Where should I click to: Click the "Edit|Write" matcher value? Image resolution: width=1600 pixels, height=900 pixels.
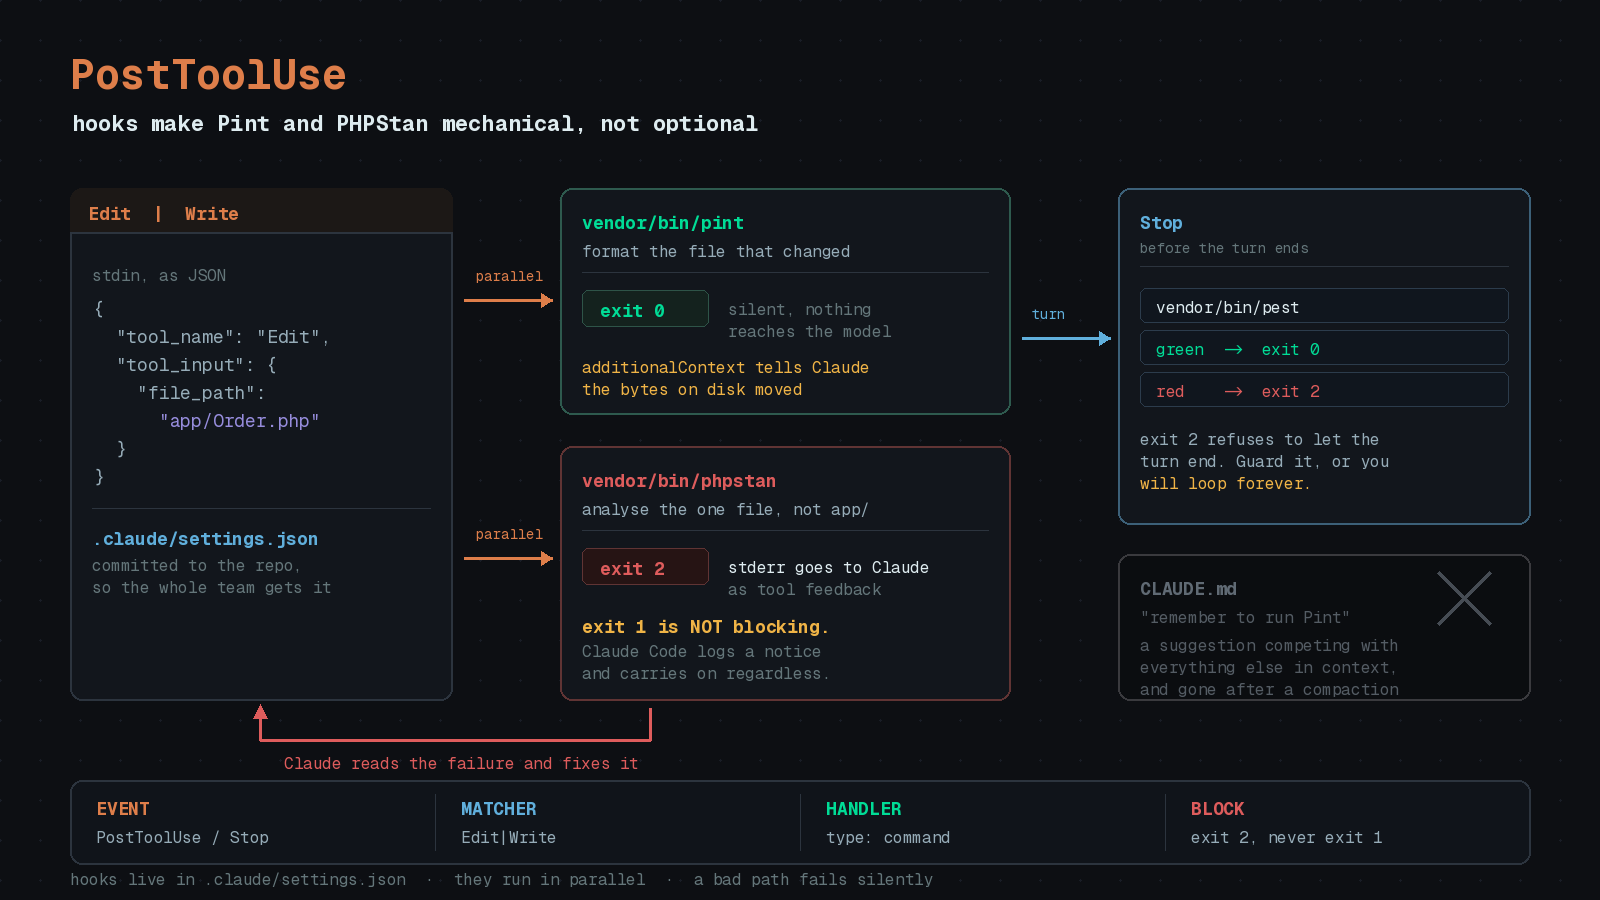[x=508, y=838]
